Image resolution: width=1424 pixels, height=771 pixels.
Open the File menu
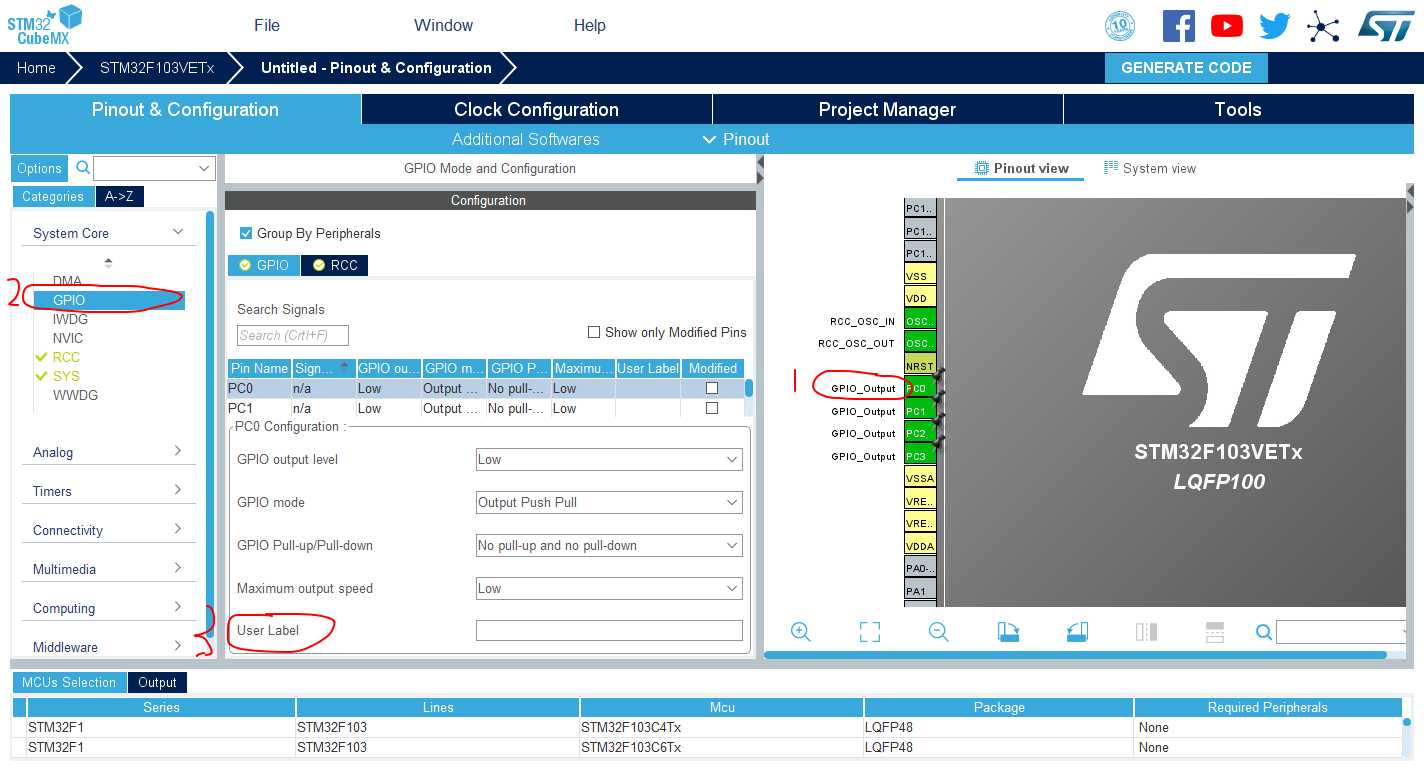point(267,25)
